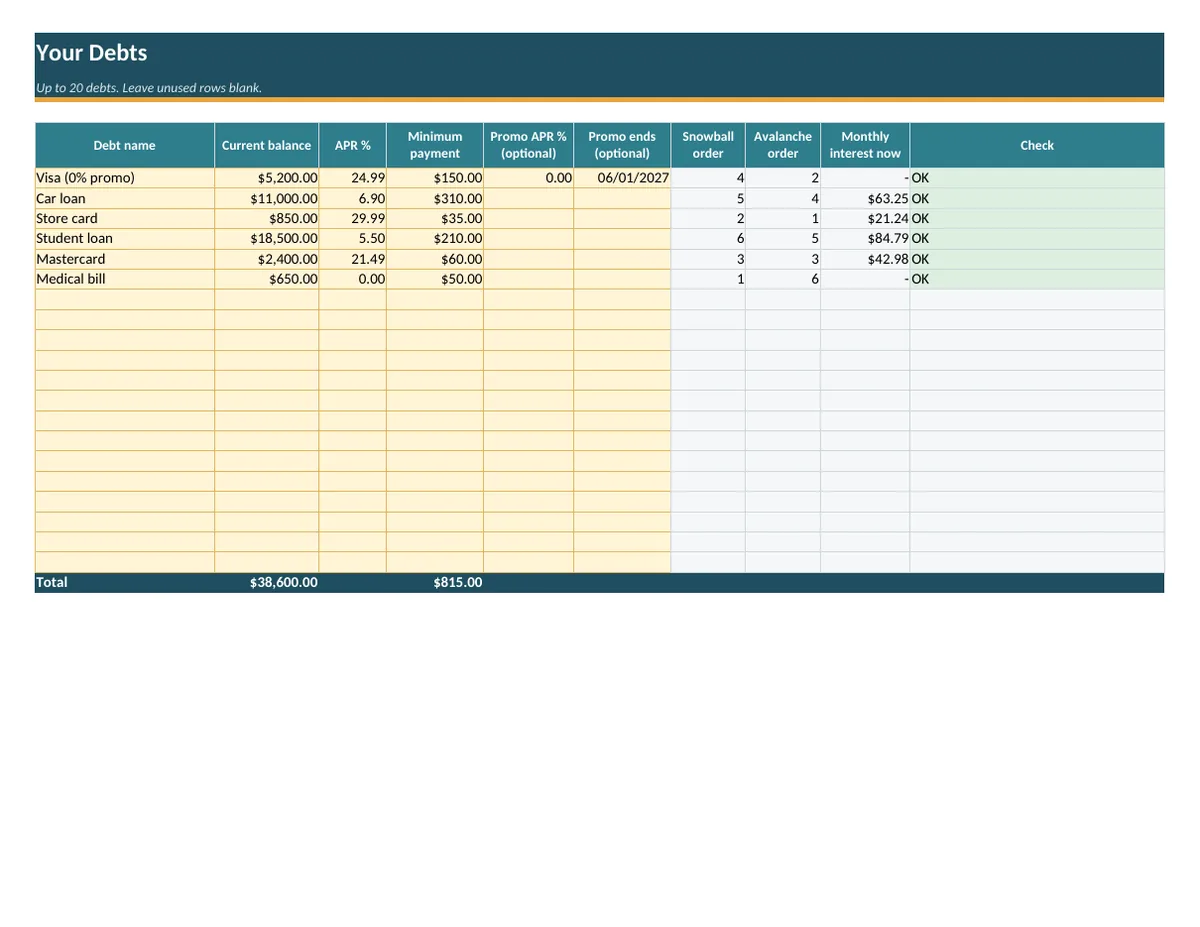Click the empty Promo ends cell for Mastercard
The image size is (1200, 927).
pyautogui.click(x=622, y=259)
